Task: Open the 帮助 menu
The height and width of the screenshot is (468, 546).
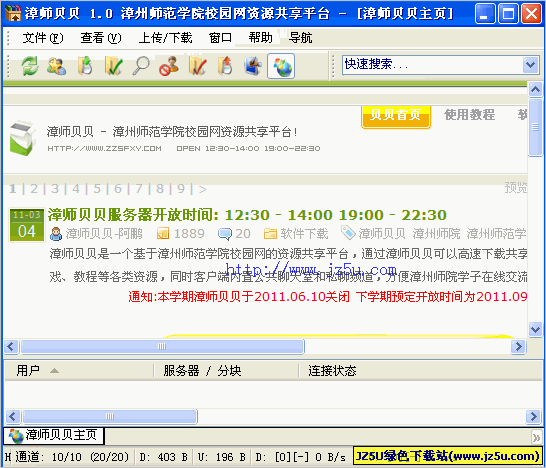Action: [260, 38]
